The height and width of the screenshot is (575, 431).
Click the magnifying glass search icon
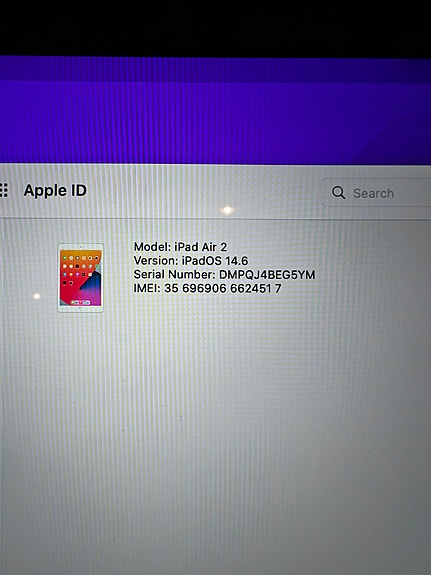click(338, 192)
